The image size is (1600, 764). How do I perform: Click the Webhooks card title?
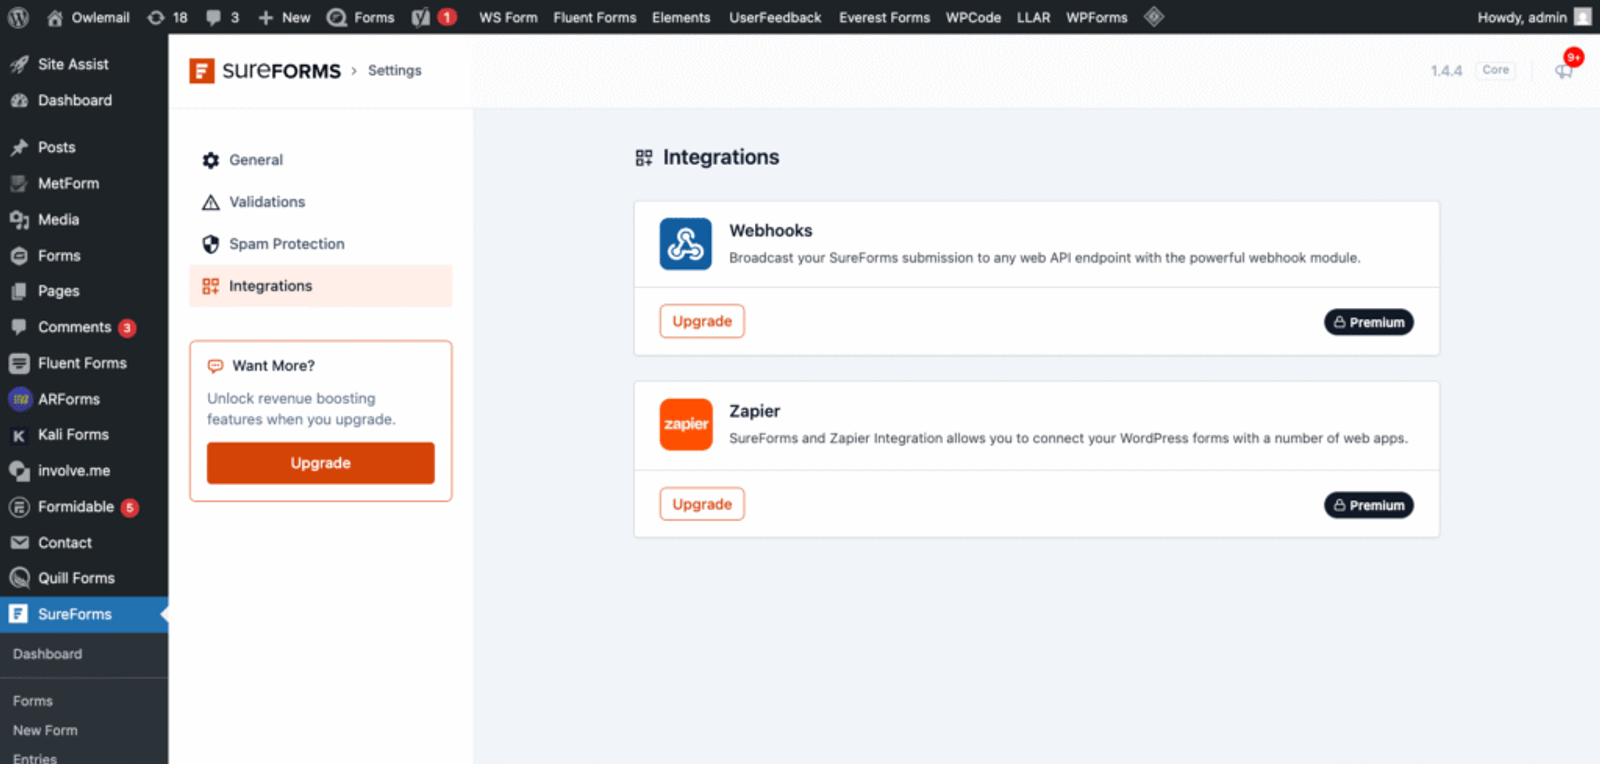[x=771, y=230]
